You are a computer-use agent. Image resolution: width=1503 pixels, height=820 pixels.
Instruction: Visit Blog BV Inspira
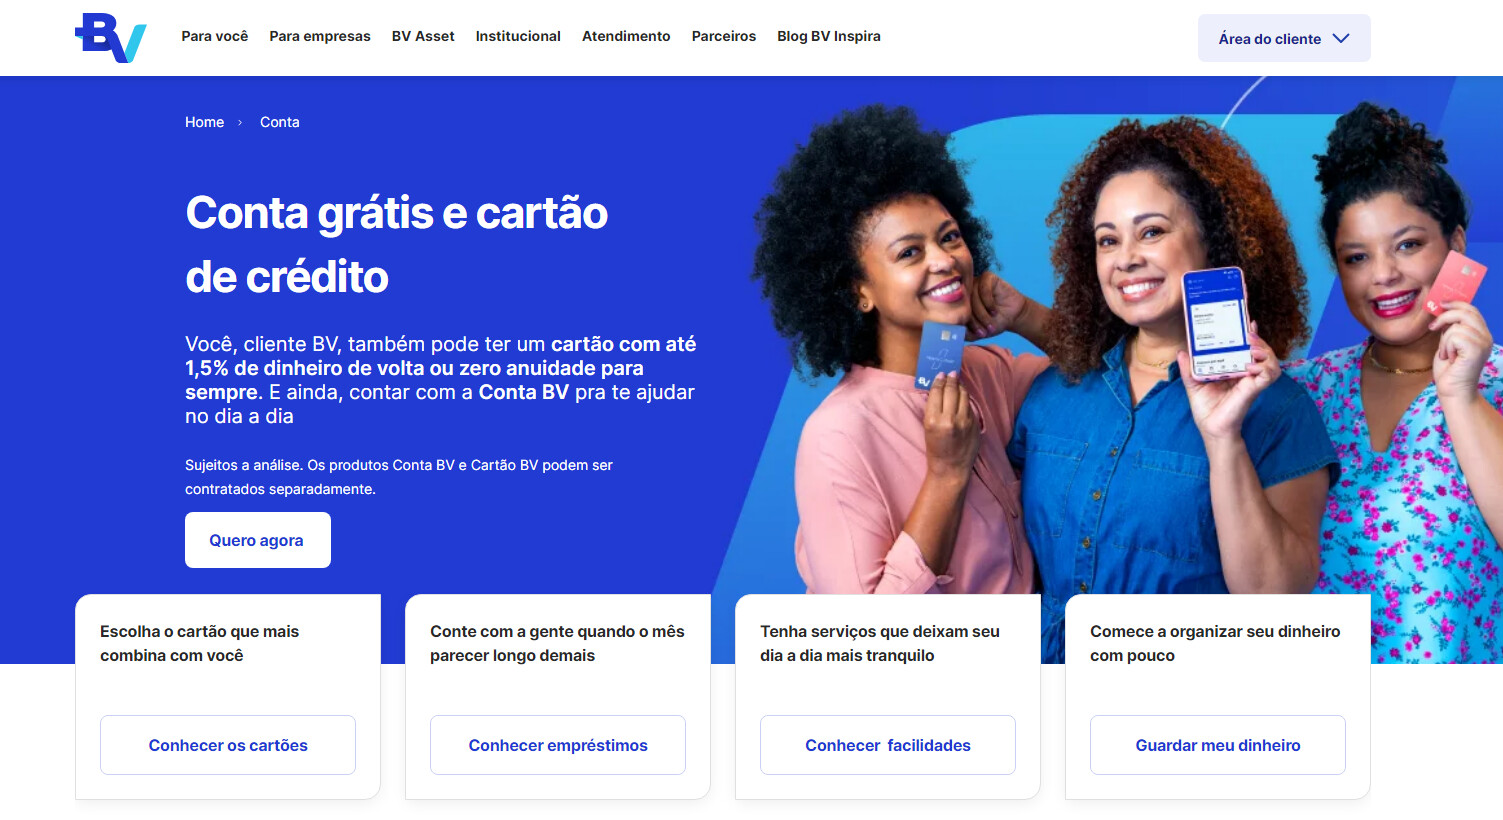tap(829, 36)
